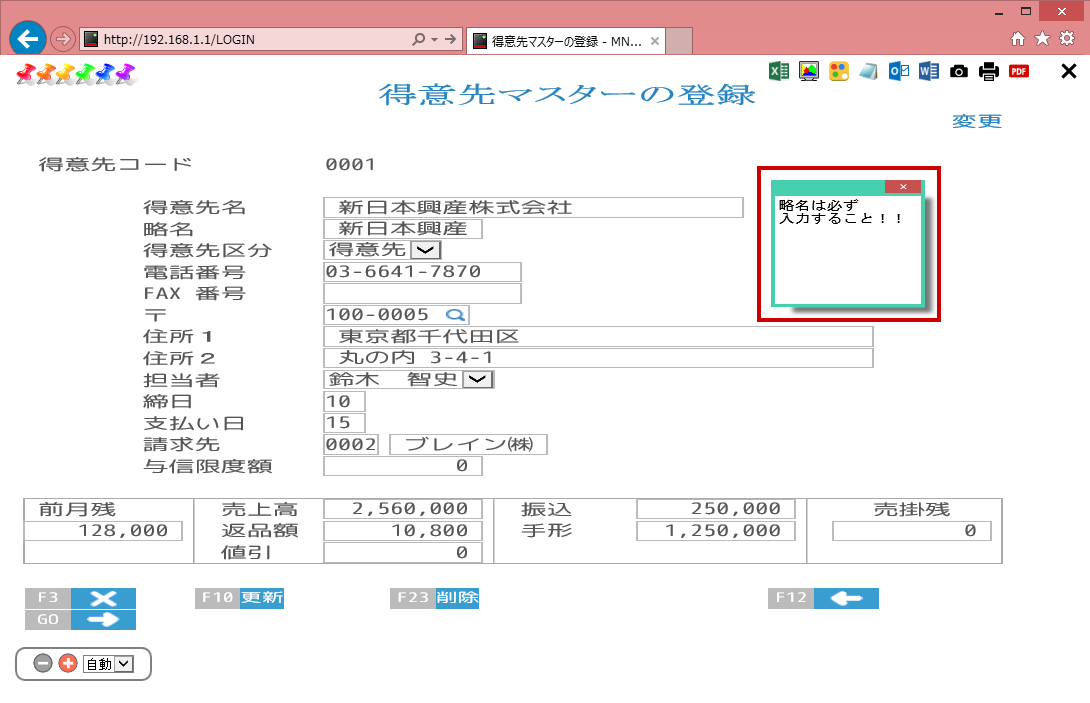
Task: Click the gray minus zoom-out button
Action: [x=43, y=663]
